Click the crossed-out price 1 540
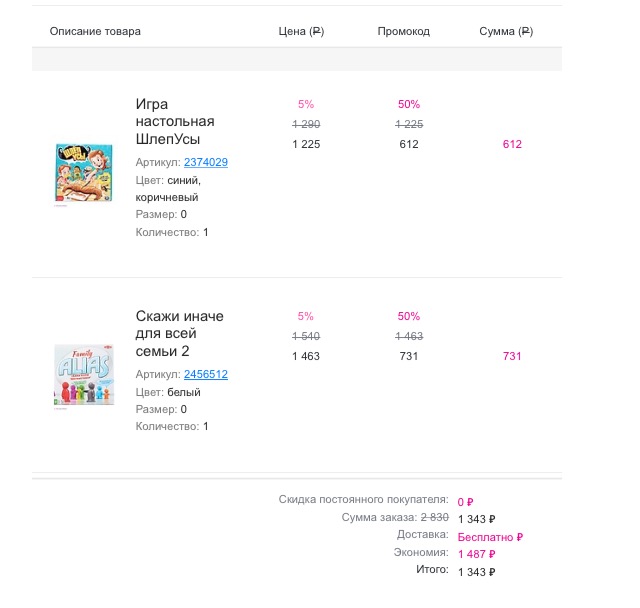 306,336
